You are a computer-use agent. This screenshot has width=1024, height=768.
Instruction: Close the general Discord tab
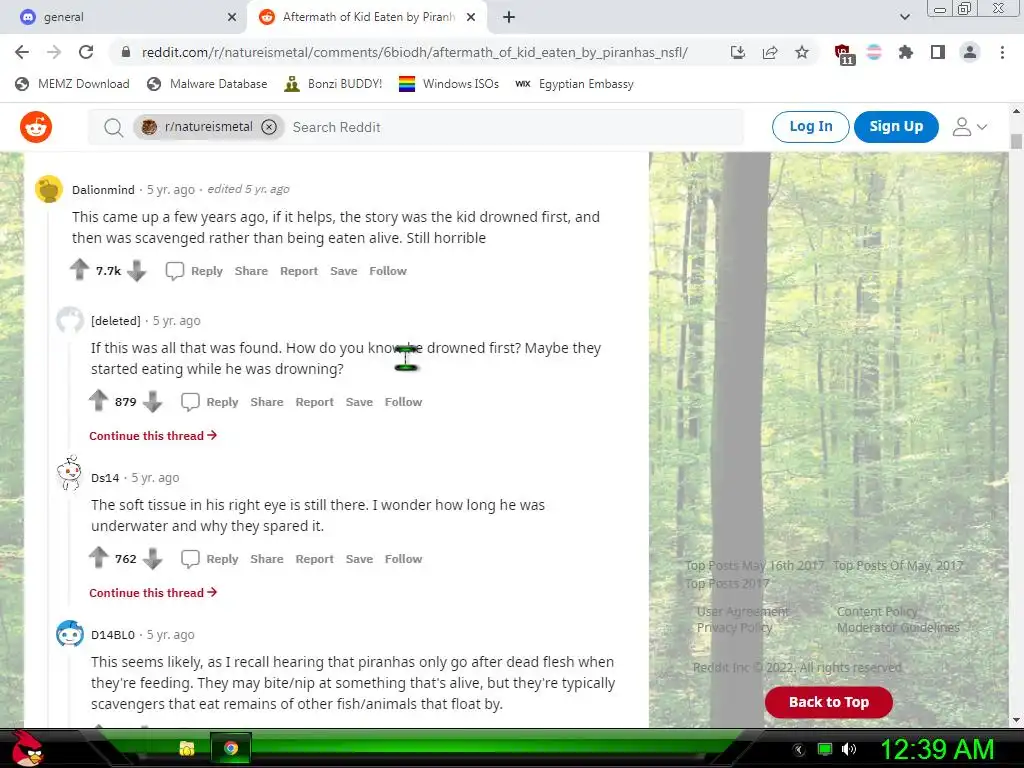pos(232,17)
